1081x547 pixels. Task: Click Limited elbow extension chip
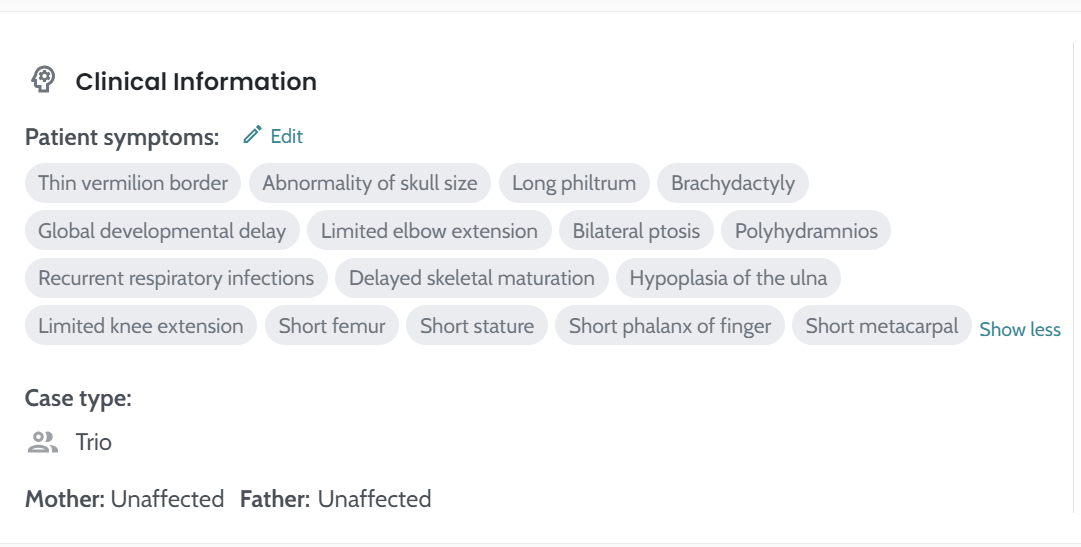coord(429,231)
